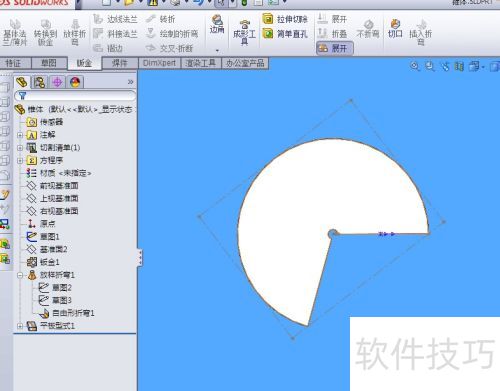Open the 成形工具 forming tool
Image resolution: width=500 pixels, height=391 pixels.
[x=244, y=33]
